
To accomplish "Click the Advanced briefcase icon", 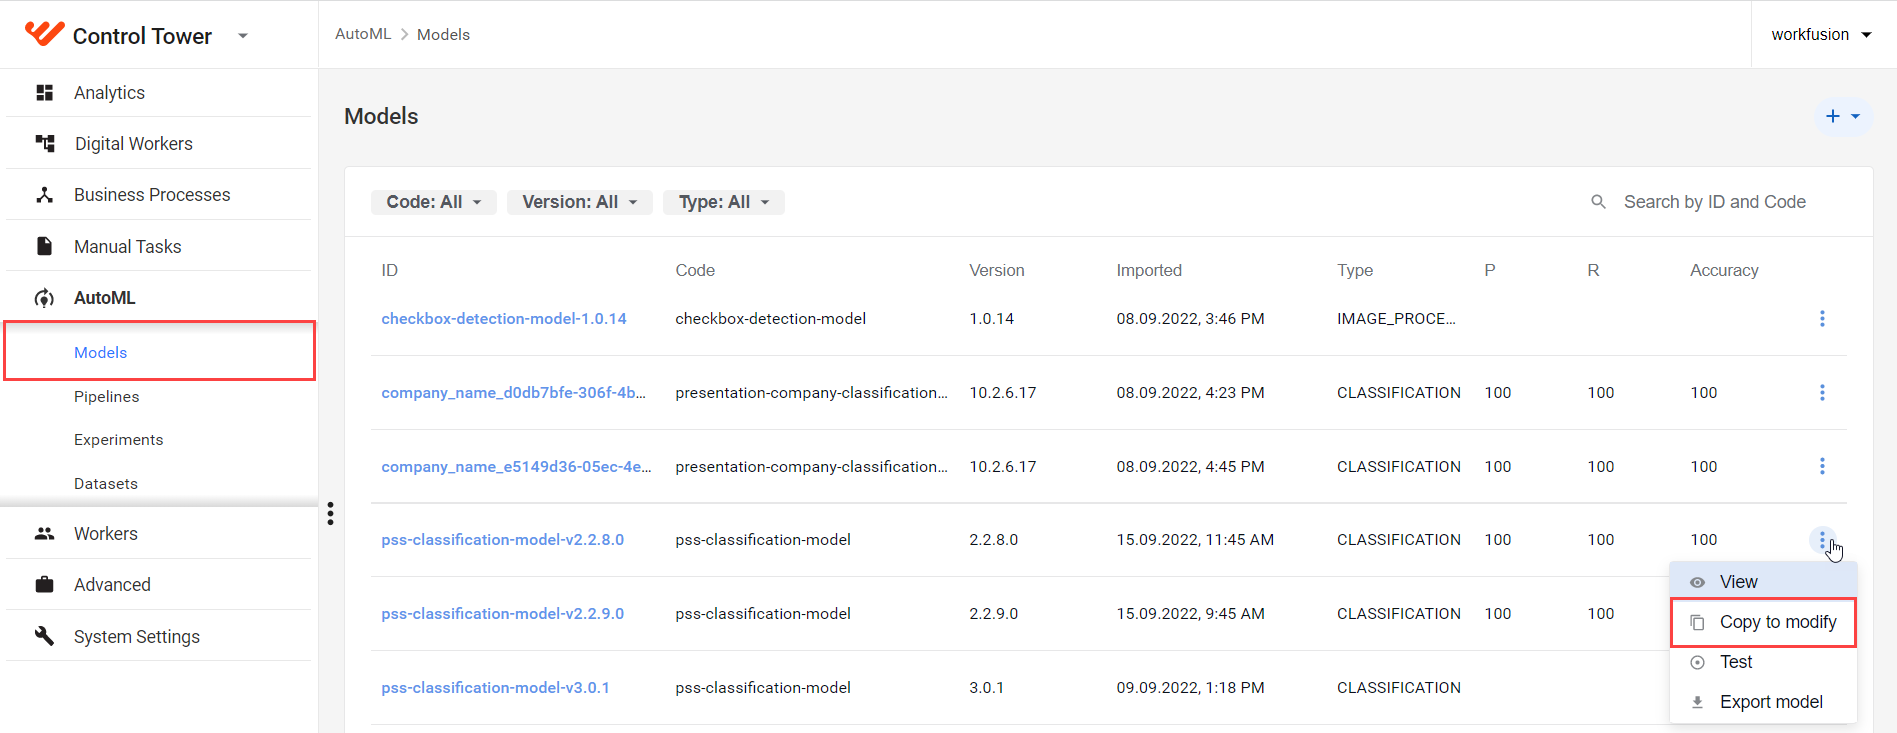I will [x=44, y=585].
